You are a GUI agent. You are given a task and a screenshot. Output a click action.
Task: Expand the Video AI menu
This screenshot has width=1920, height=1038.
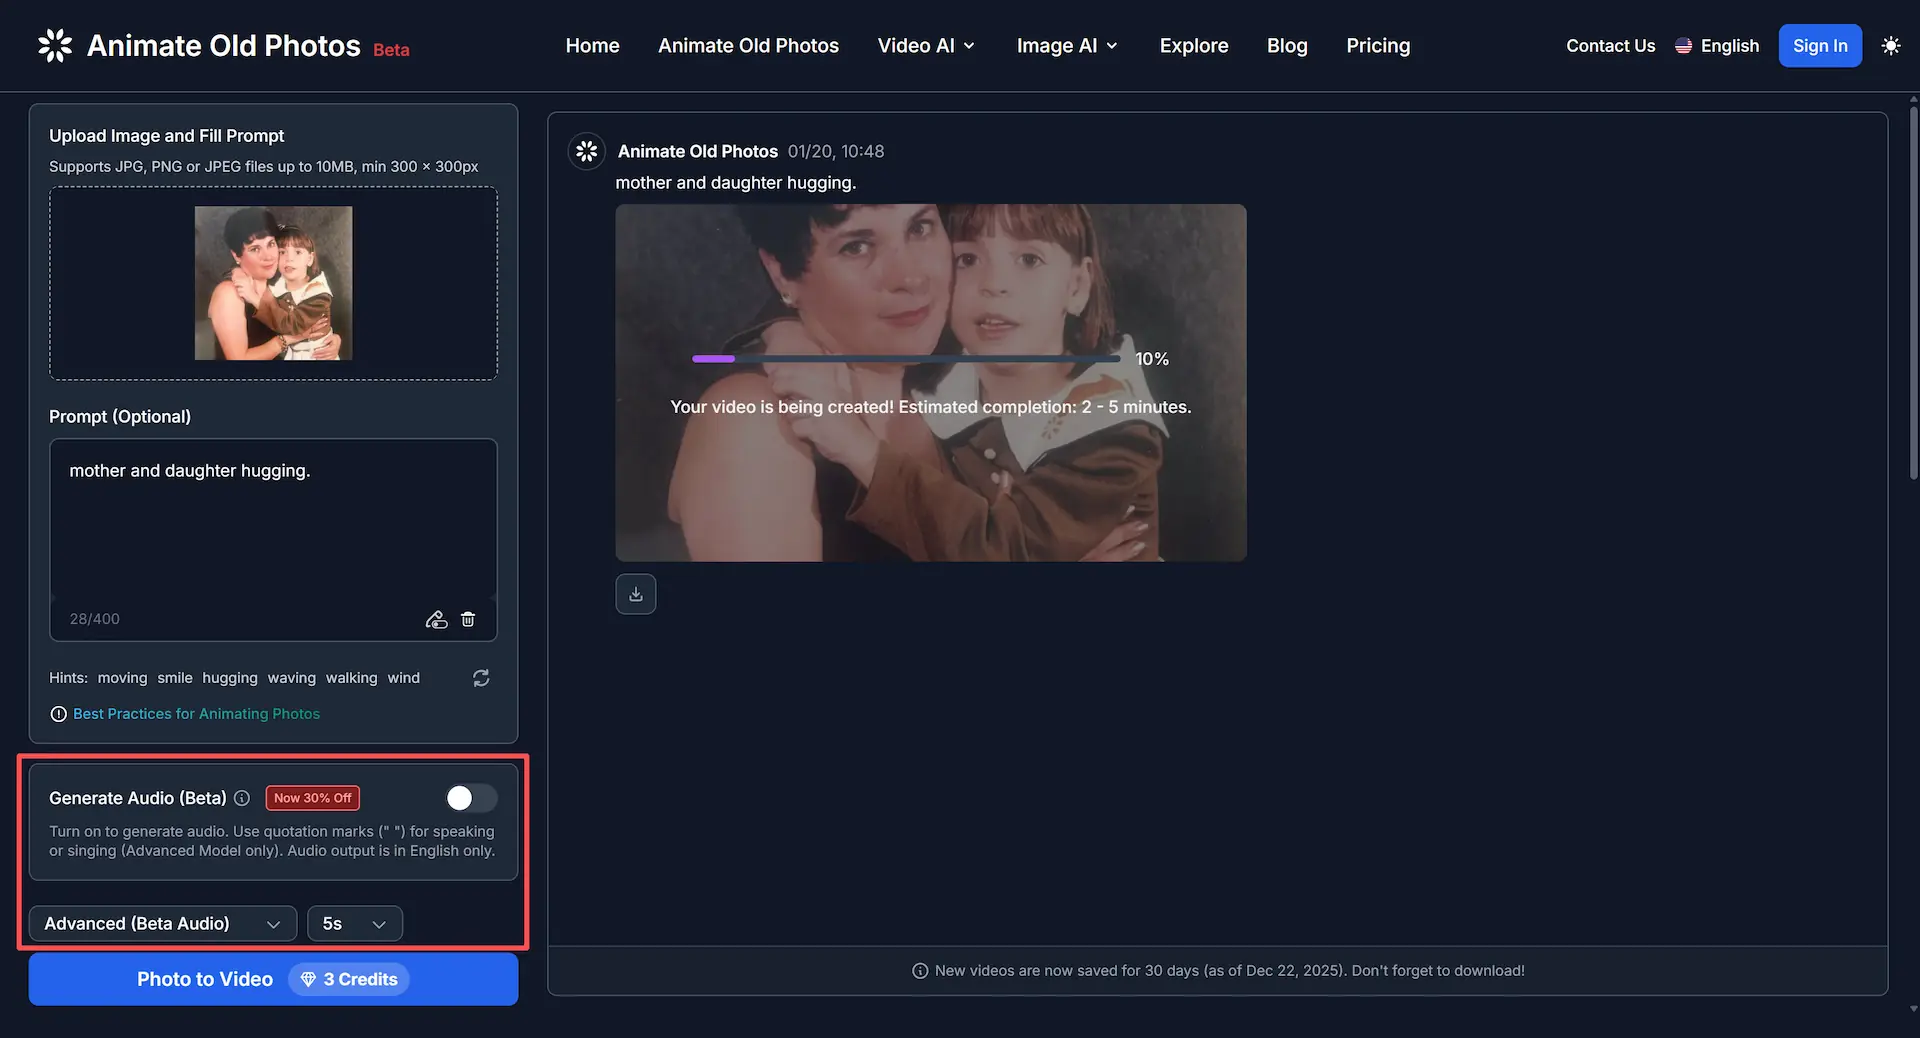924,45
